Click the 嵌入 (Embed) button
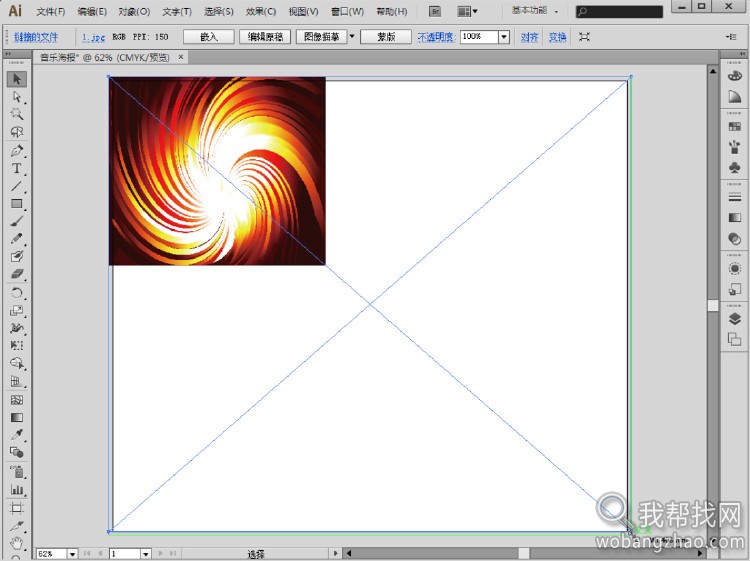The width and height of the screenshot is (750, 561). point(209,36)
